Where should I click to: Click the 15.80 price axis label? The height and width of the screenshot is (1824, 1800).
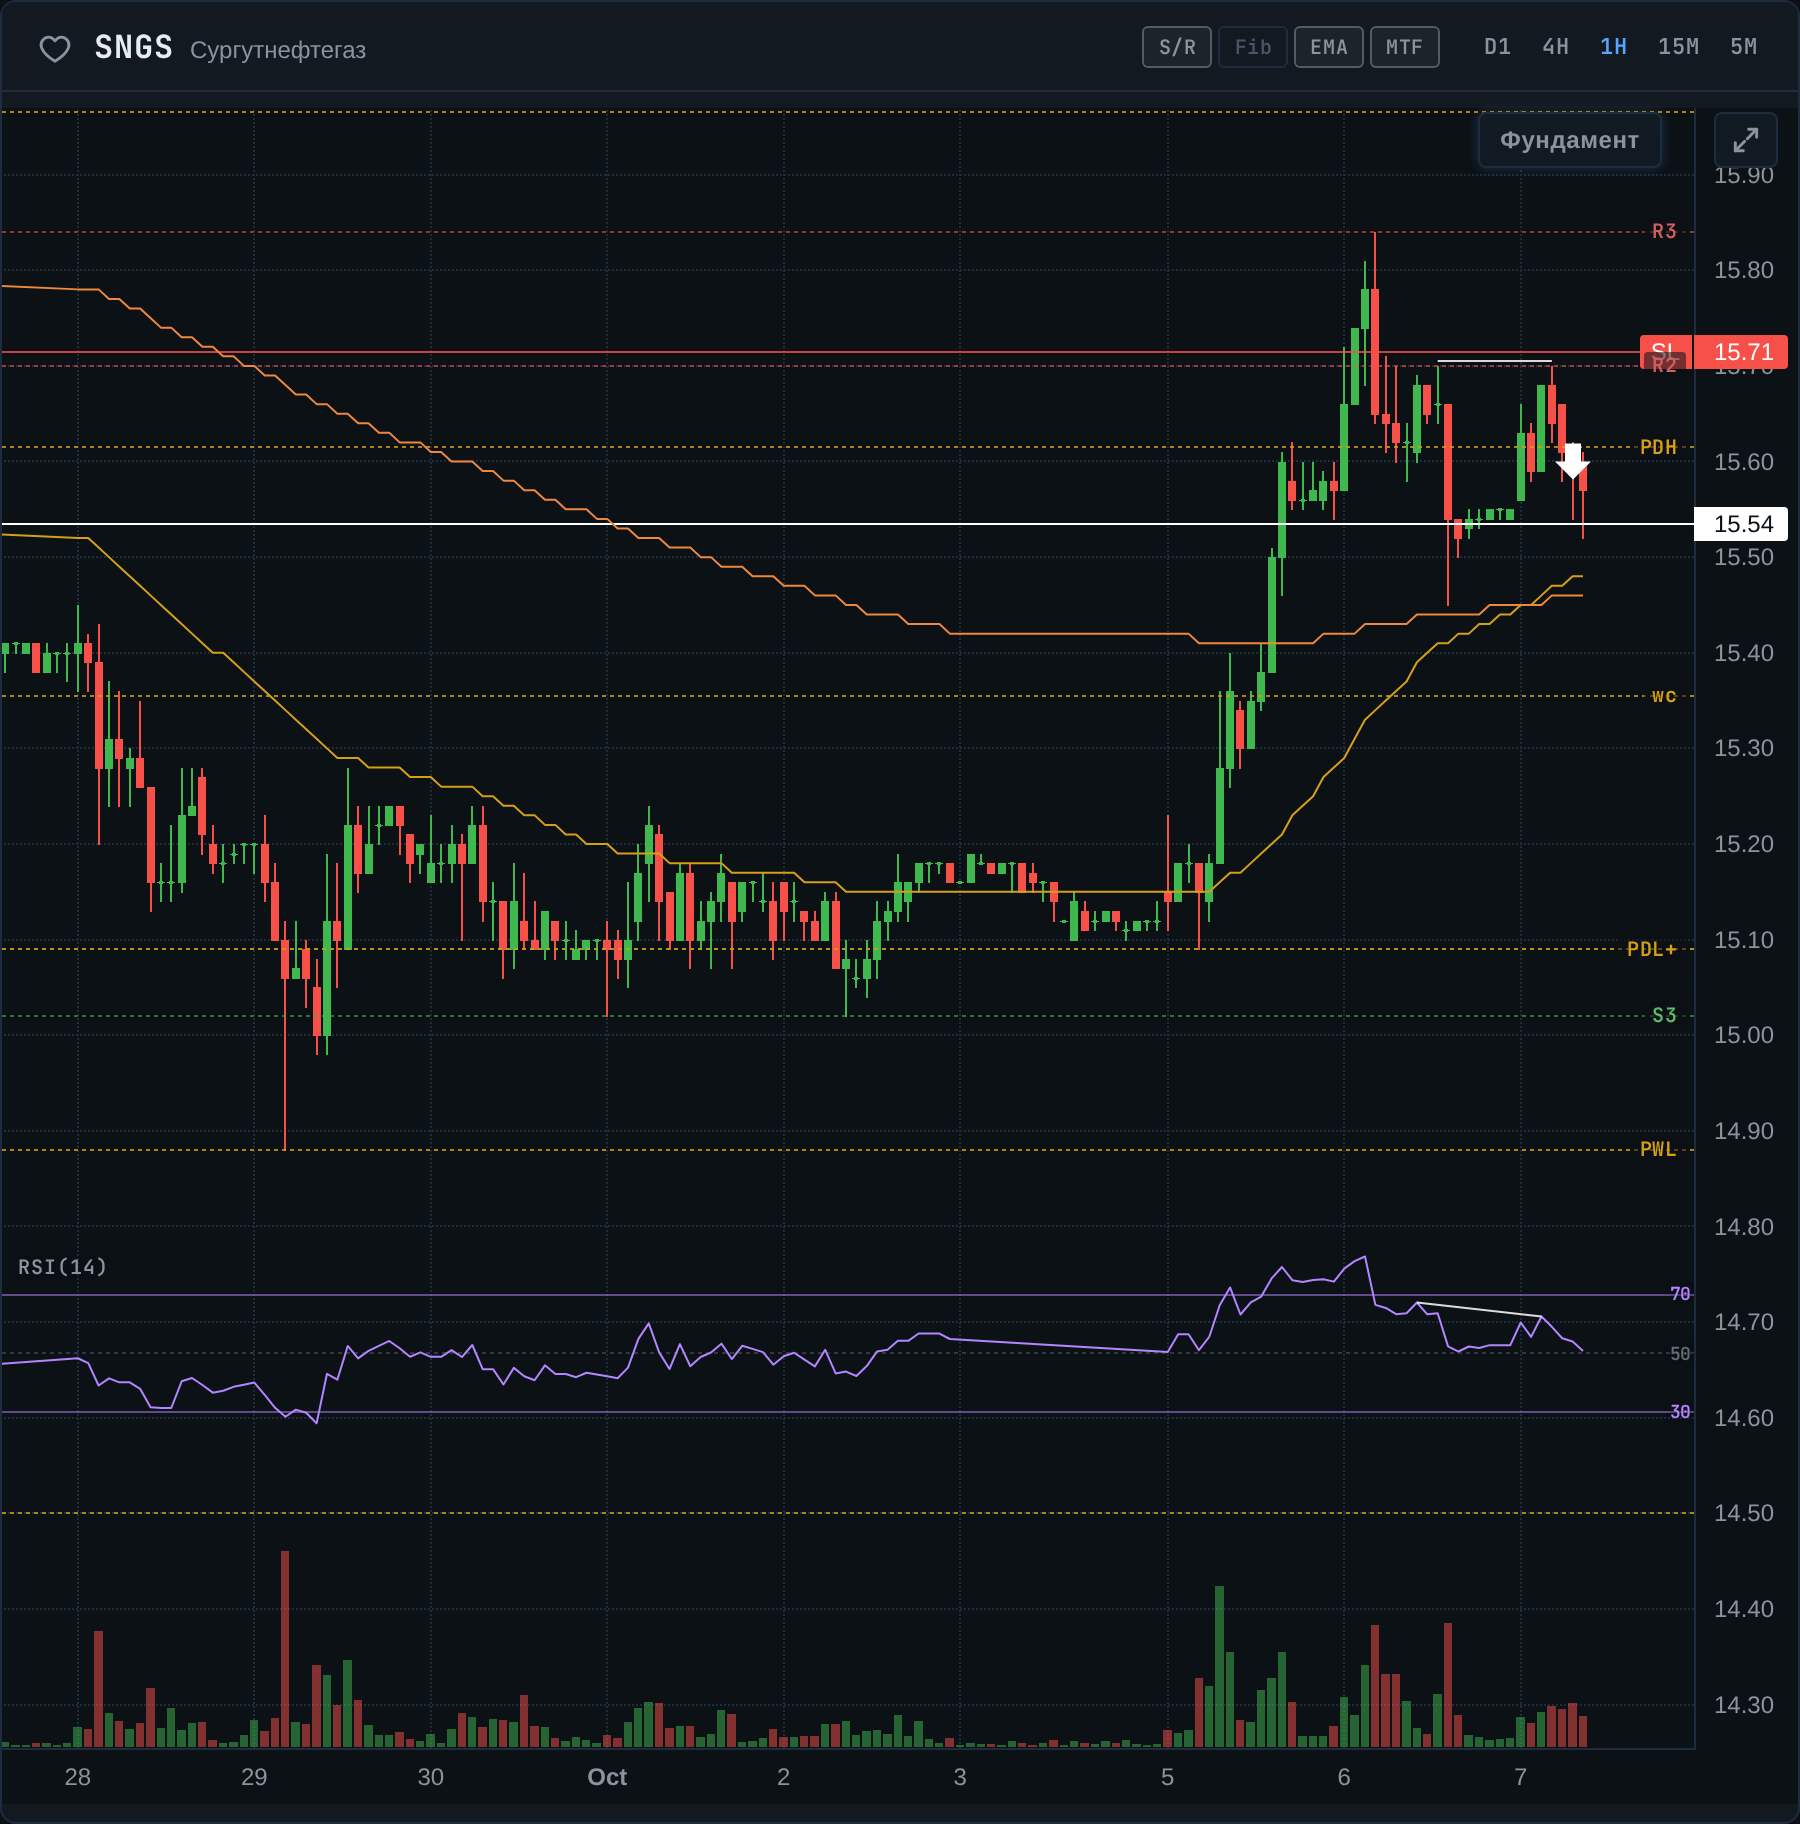1743,270
